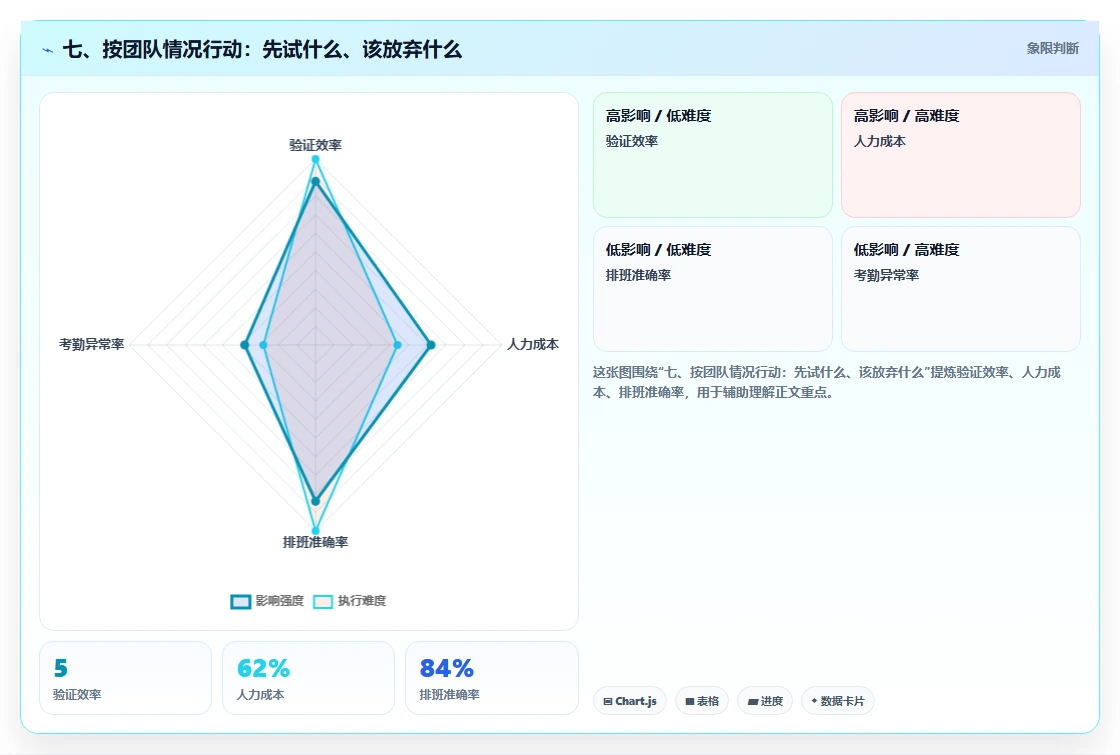Click the 数据卡片 tag pill

(x=838, y=701)
